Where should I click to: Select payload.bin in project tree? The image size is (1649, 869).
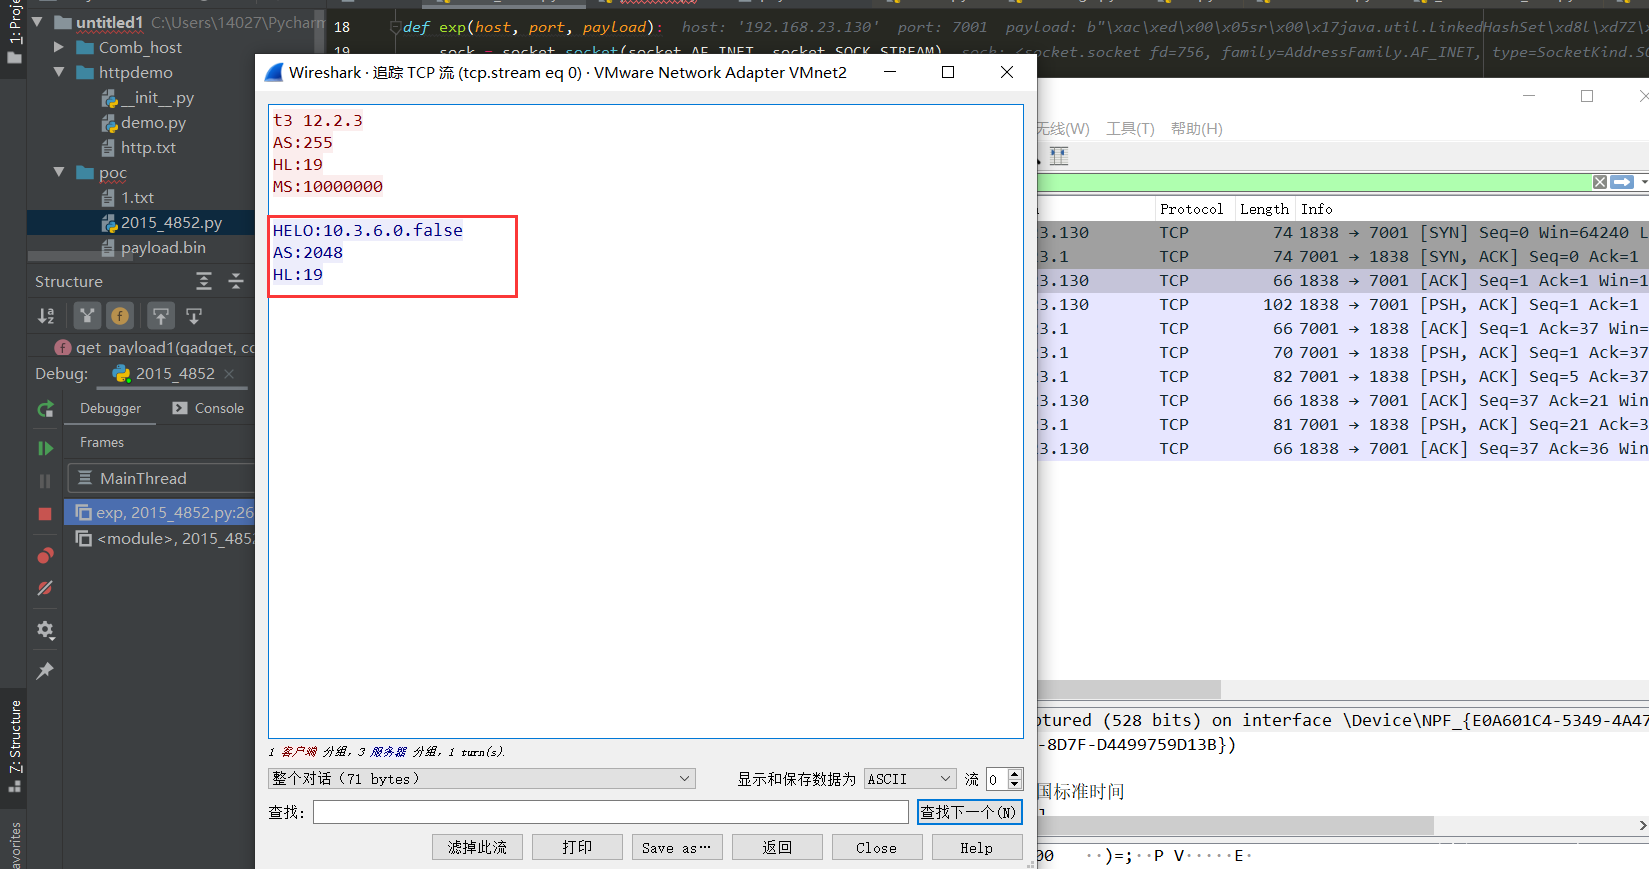(x=153, y=247)
